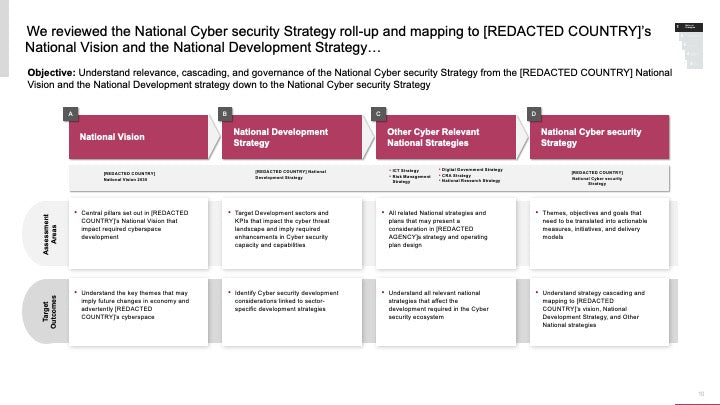Click the bold 'Objective:' label
Screen dimensions: 720x405
(x=51, y=73)
